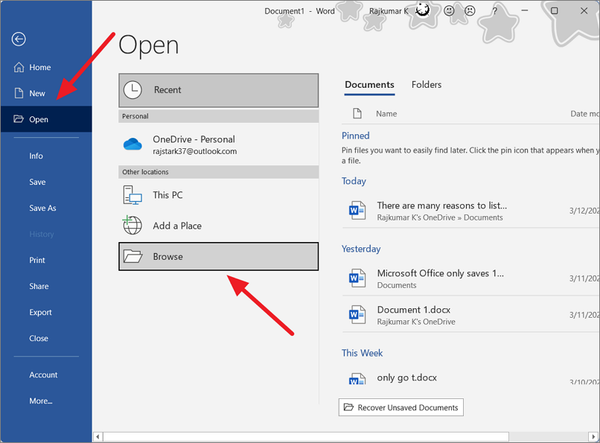Click the back arrow circle icon
Viewport: 600px width, 443px height.
pyautogui.click(x=19, y=39)
